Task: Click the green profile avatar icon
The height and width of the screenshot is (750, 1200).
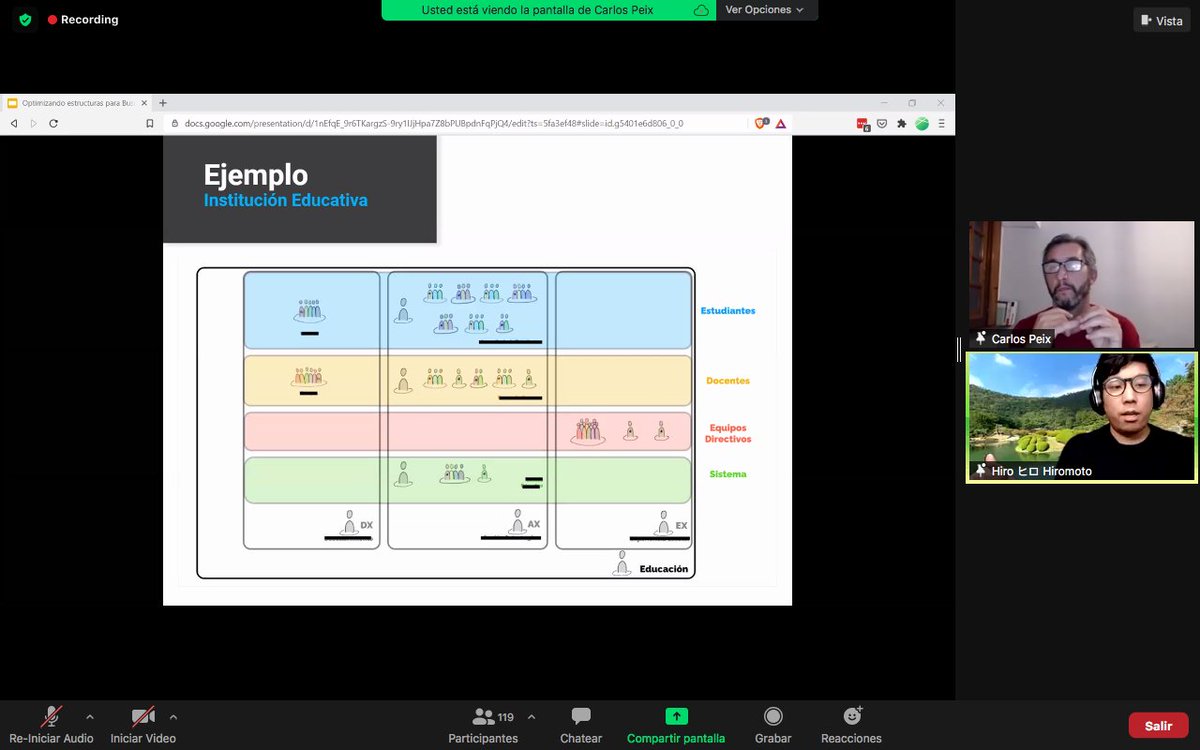Action: (x=921, y=123)
